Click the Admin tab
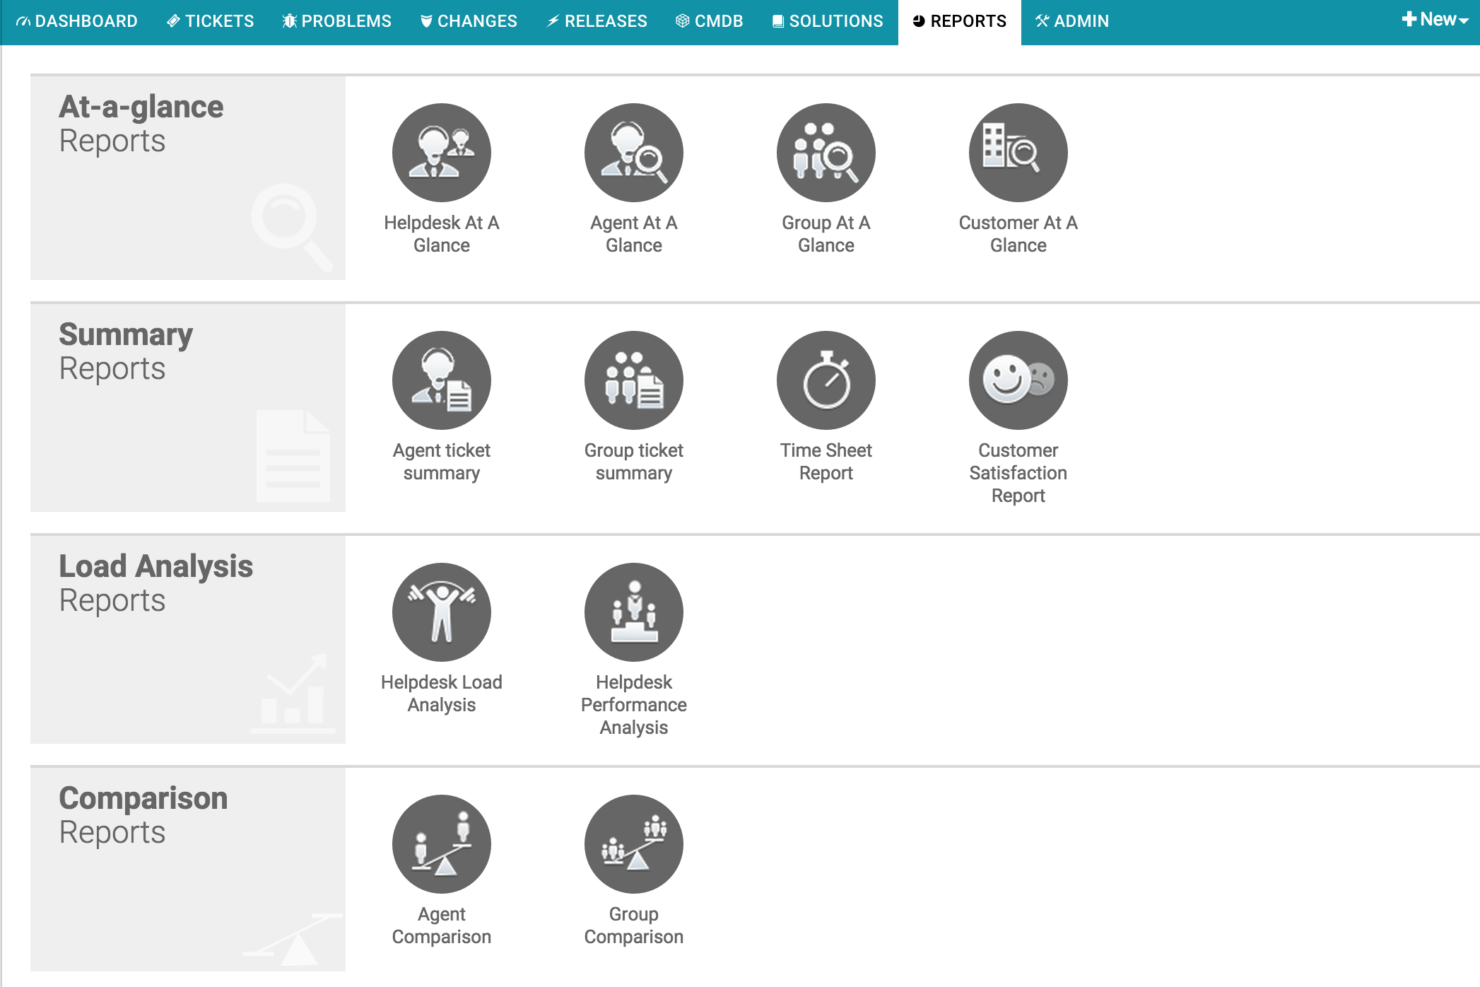This screenshot has height=987, width=1480. tap(1072, 21)
